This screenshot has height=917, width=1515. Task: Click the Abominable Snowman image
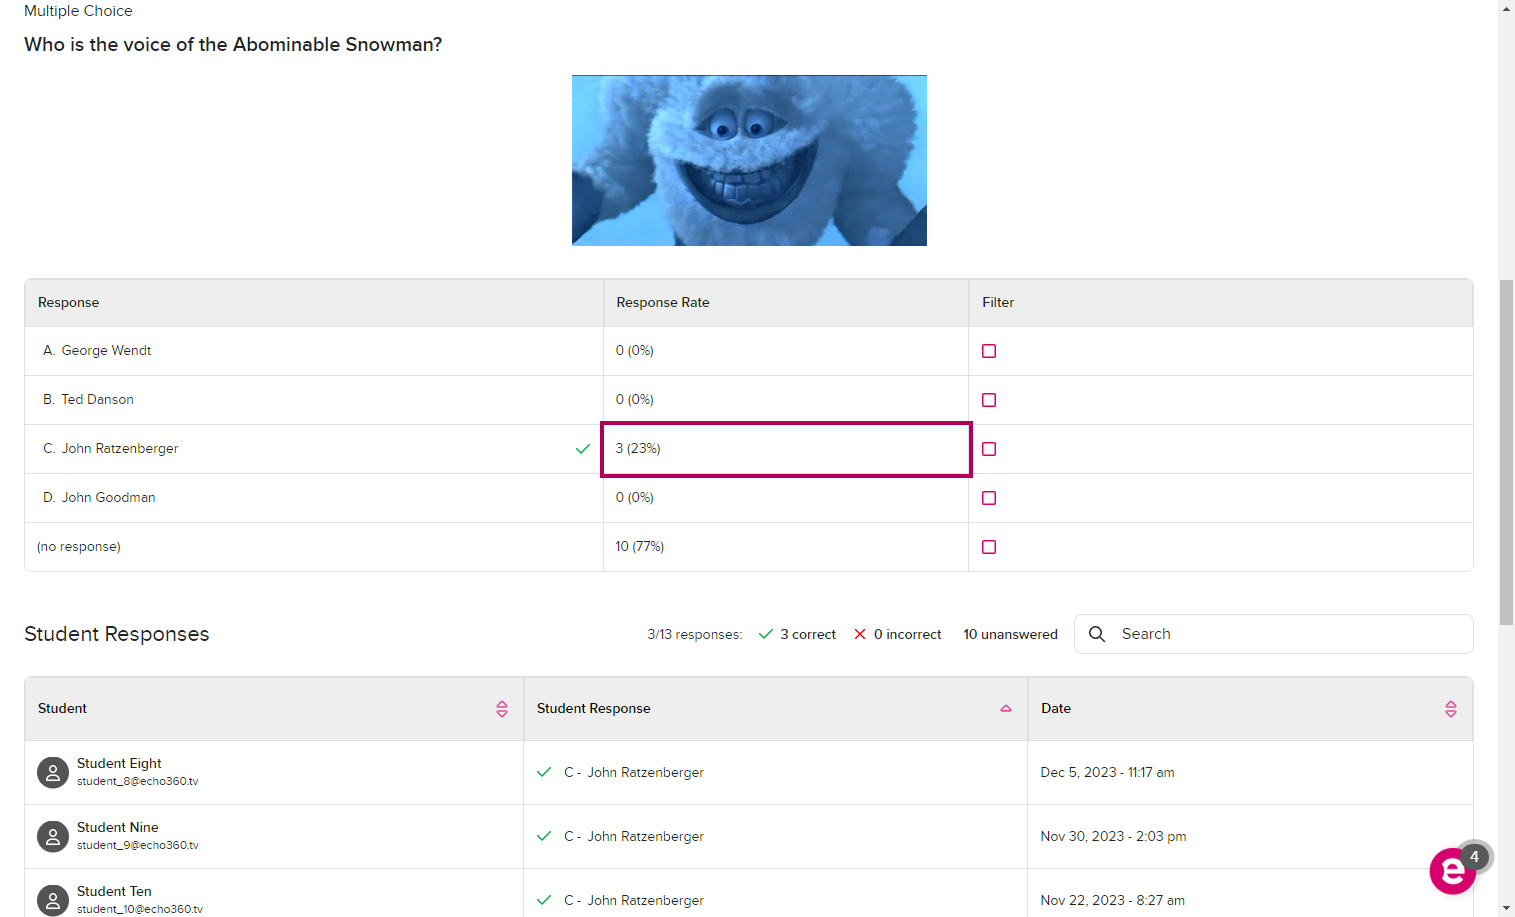click(749, 160)
